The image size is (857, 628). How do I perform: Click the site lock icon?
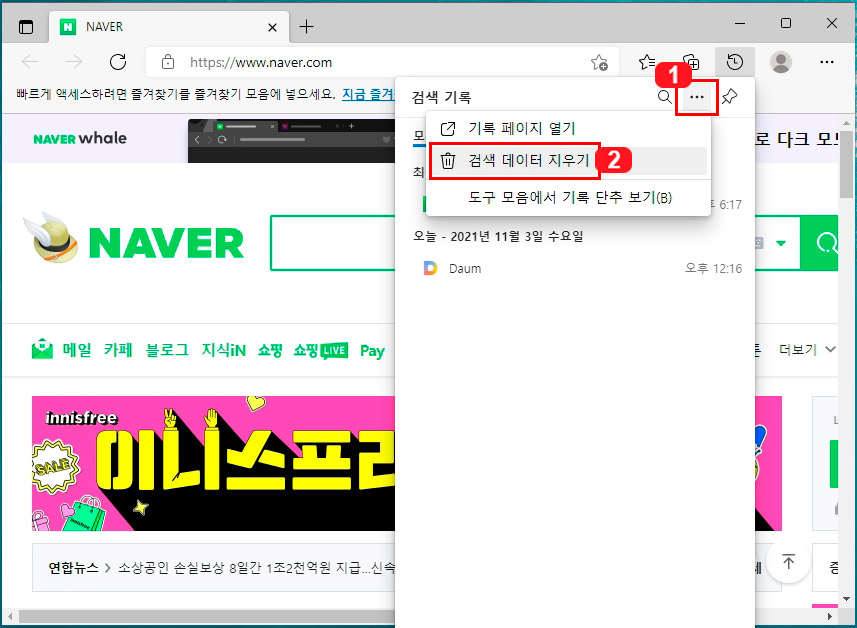(168, 62)
